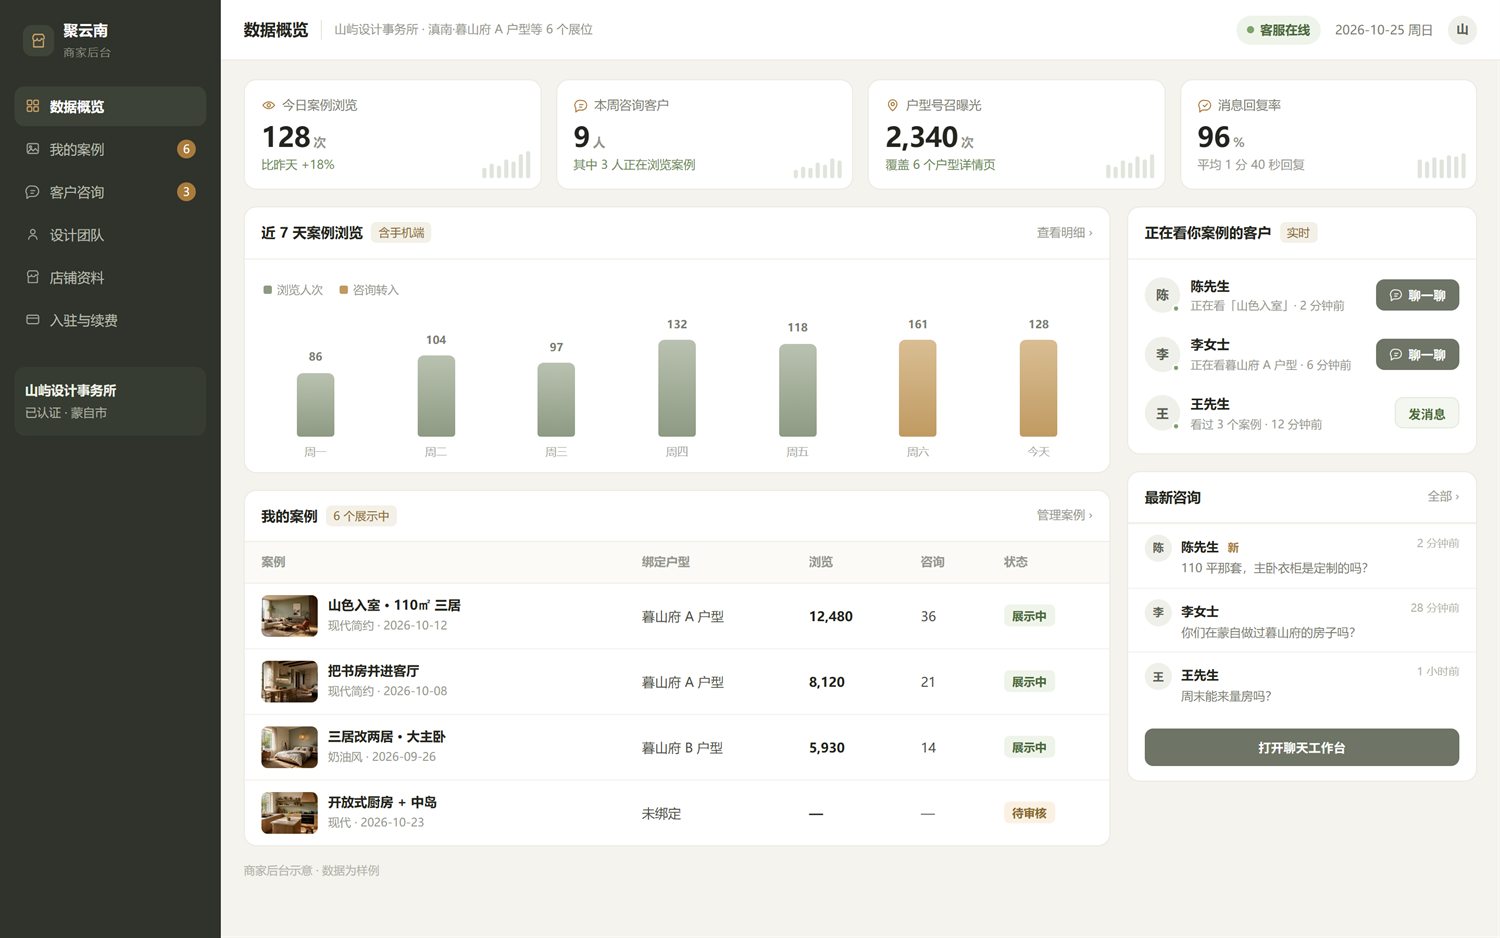Click the 入驻与续费 card icon

point(33,320)
